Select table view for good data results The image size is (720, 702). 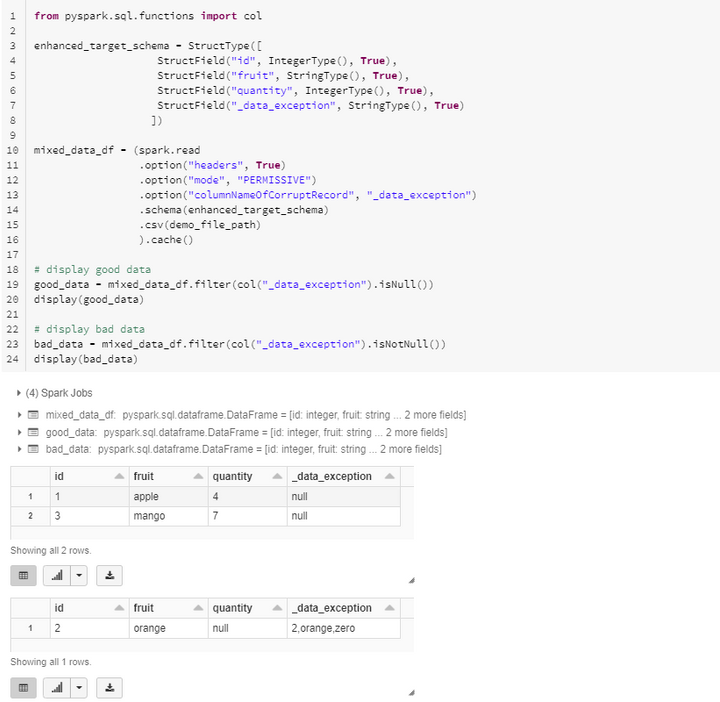[x=23, y=576]
